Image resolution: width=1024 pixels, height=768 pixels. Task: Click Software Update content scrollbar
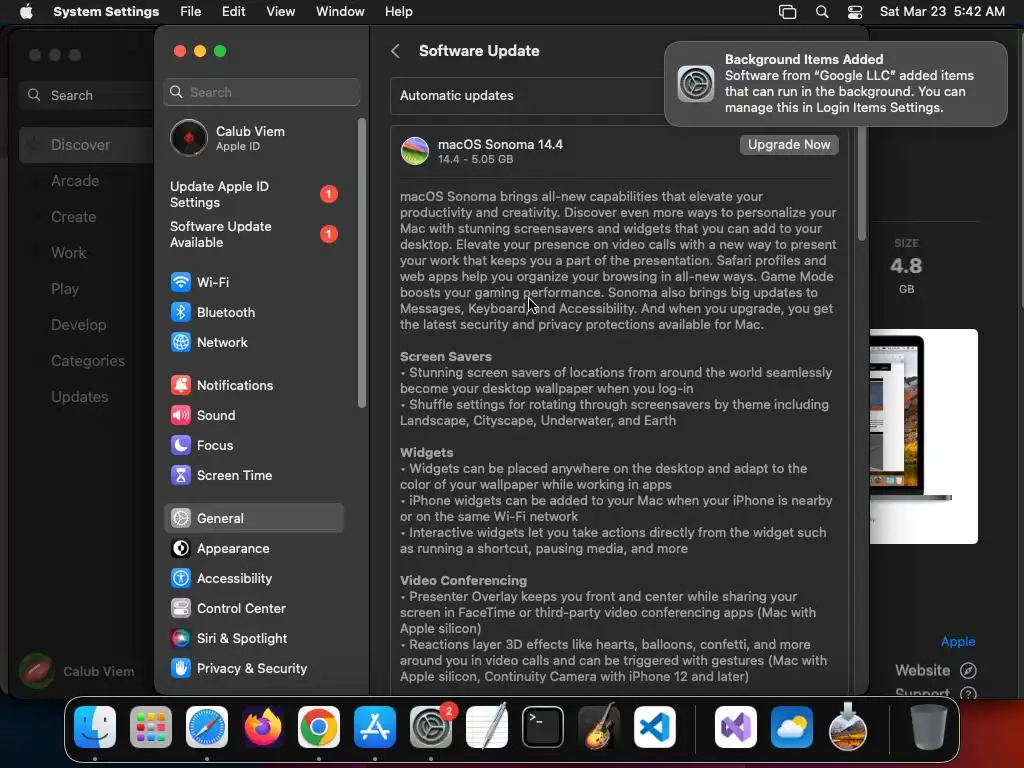coord(861,184)
